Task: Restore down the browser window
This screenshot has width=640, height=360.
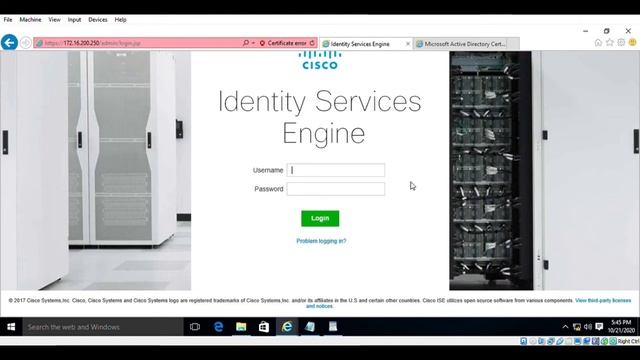Action: pyautogui.click(x=607, y=31)
